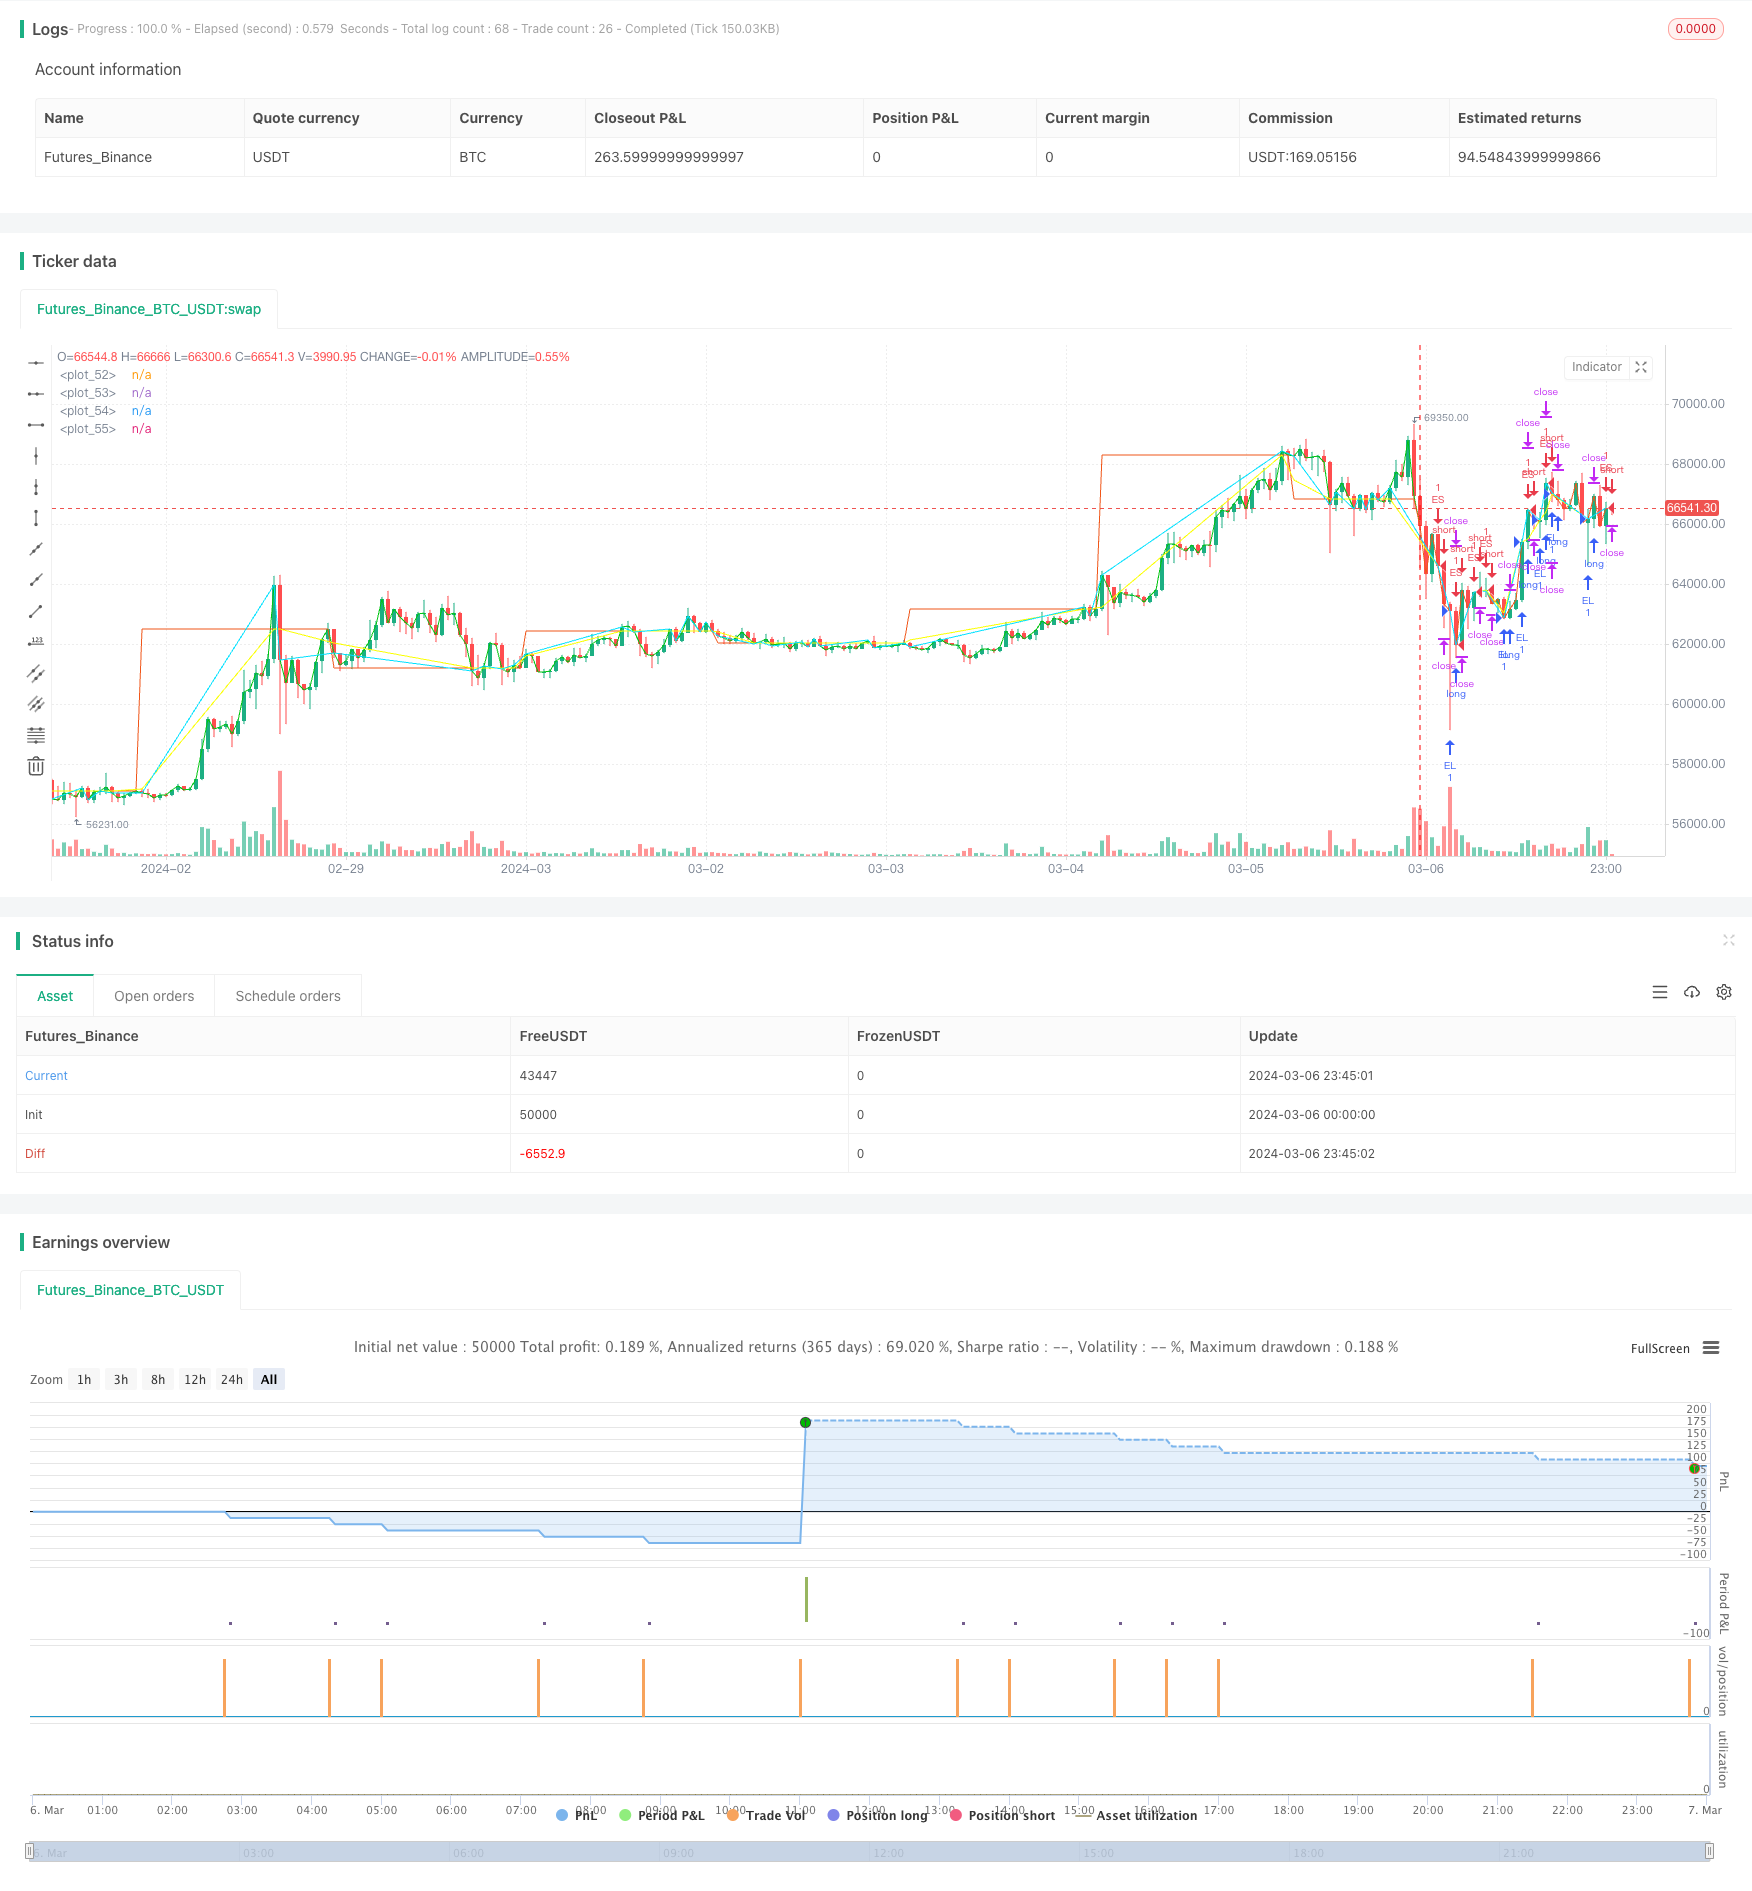Select the horizontal straight line drawing tool
Image resolution: width=1752 pixels, height=1891 pixels.
36,363
